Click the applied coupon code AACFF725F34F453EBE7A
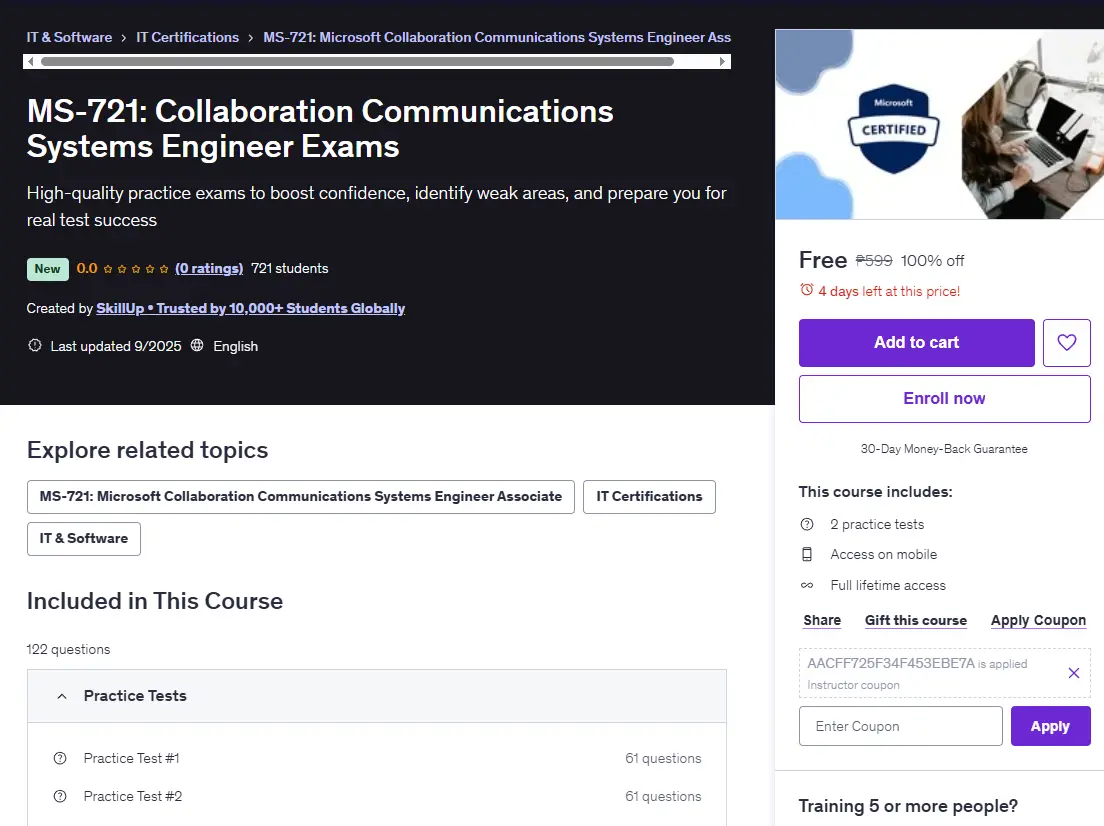 891,663
